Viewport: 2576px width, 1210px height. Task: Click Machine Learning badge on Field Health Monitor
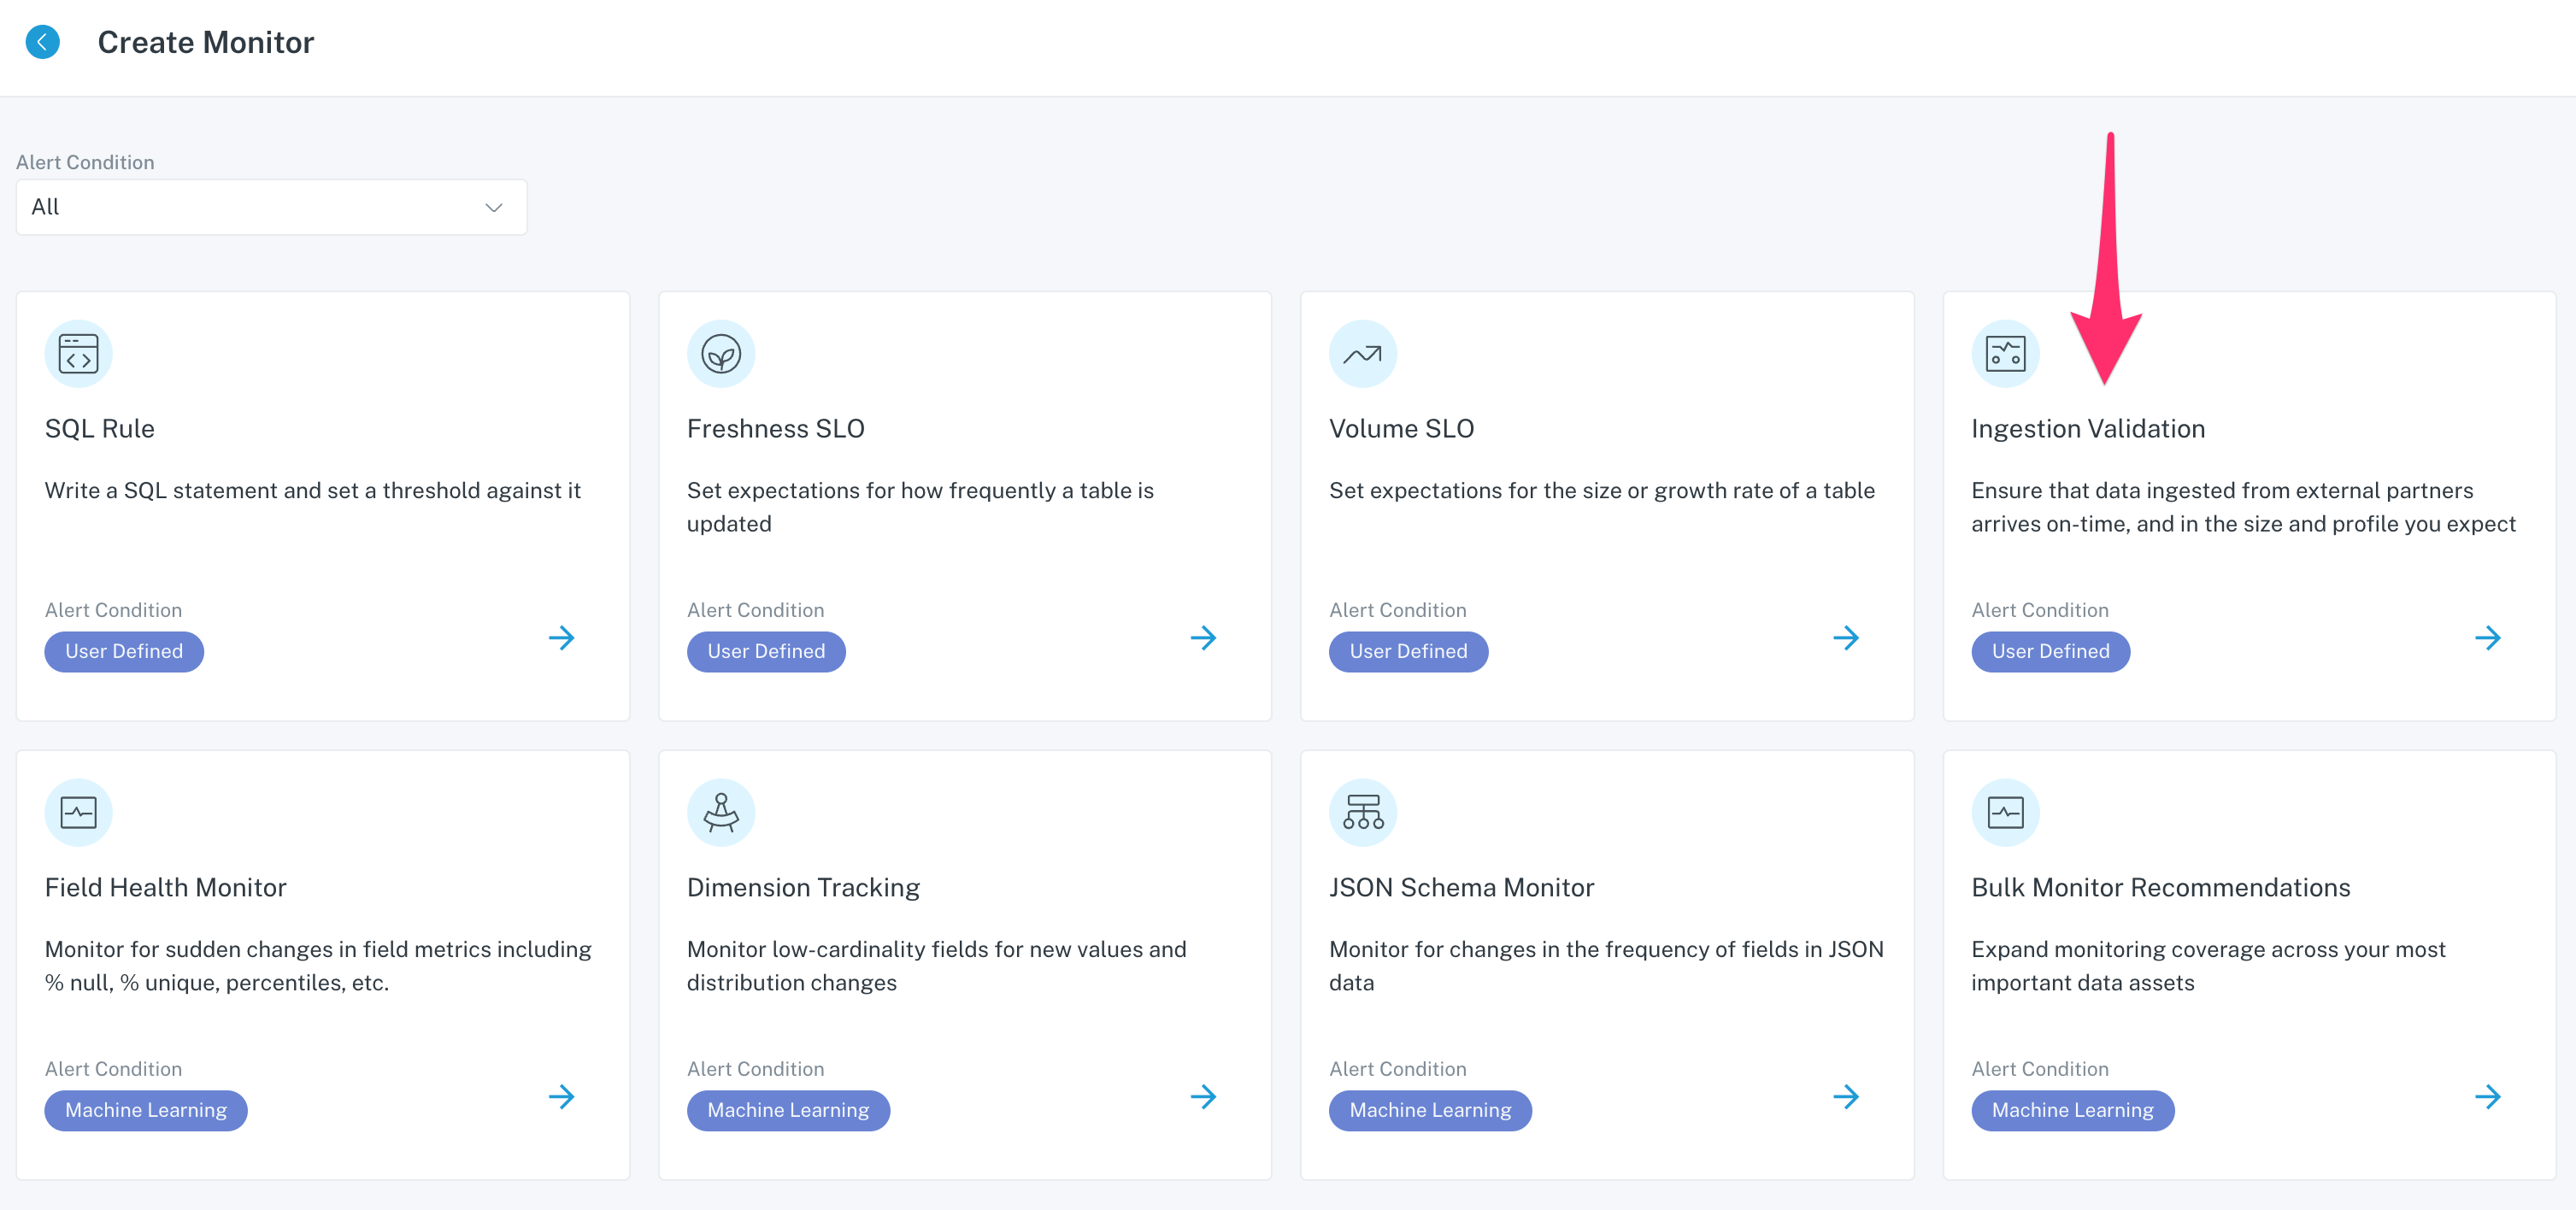[x=146, y=1111]
